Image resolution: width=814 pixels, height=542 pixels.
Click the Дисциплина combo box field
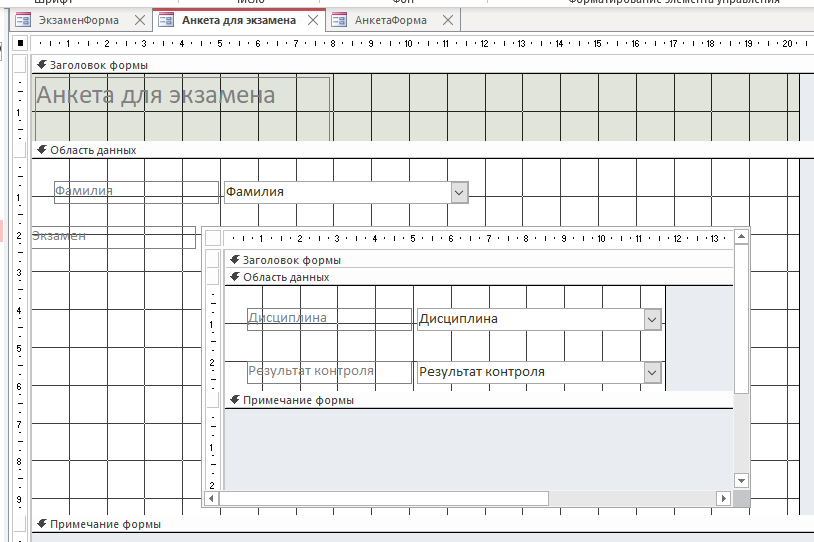pos(539,319)
